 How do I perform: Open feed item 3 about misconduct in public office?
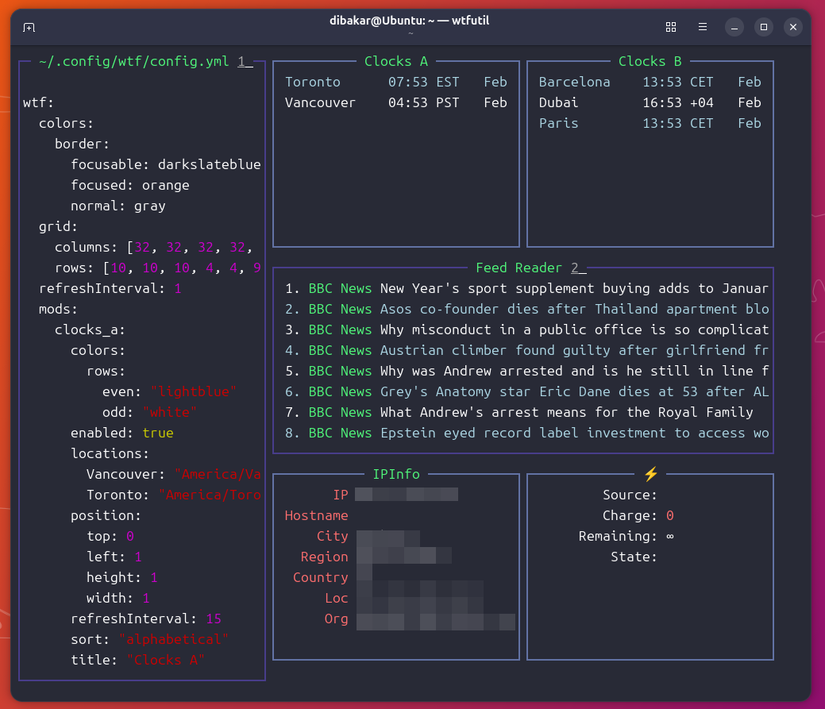[x=527, y=330]
